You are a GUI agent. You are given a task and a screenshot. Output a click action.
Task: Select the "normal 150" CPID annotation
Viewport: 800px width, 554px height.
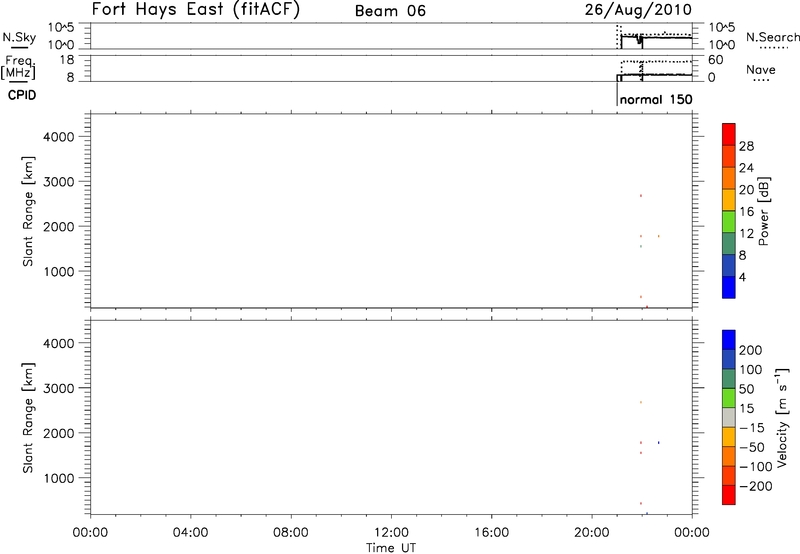coord(656,99)
